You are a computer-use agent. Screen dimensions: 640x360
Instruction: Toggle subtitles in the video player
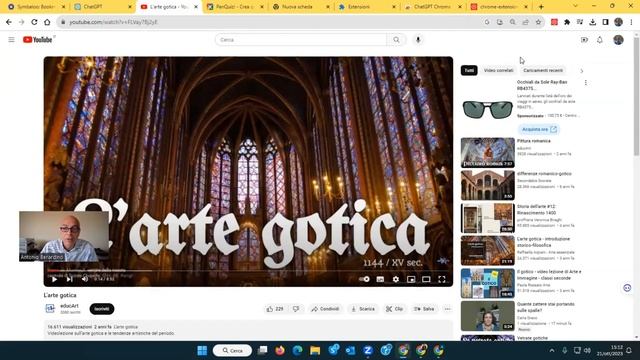pos(380,279)
